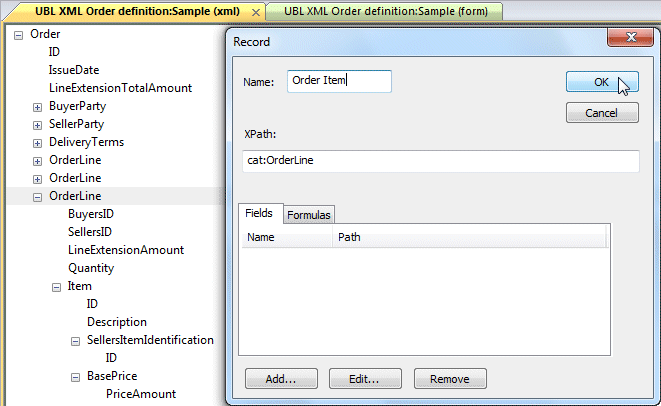661x406 pixels.
Task: Select the highlighted OrderLine label
Action: coord(75,196)
